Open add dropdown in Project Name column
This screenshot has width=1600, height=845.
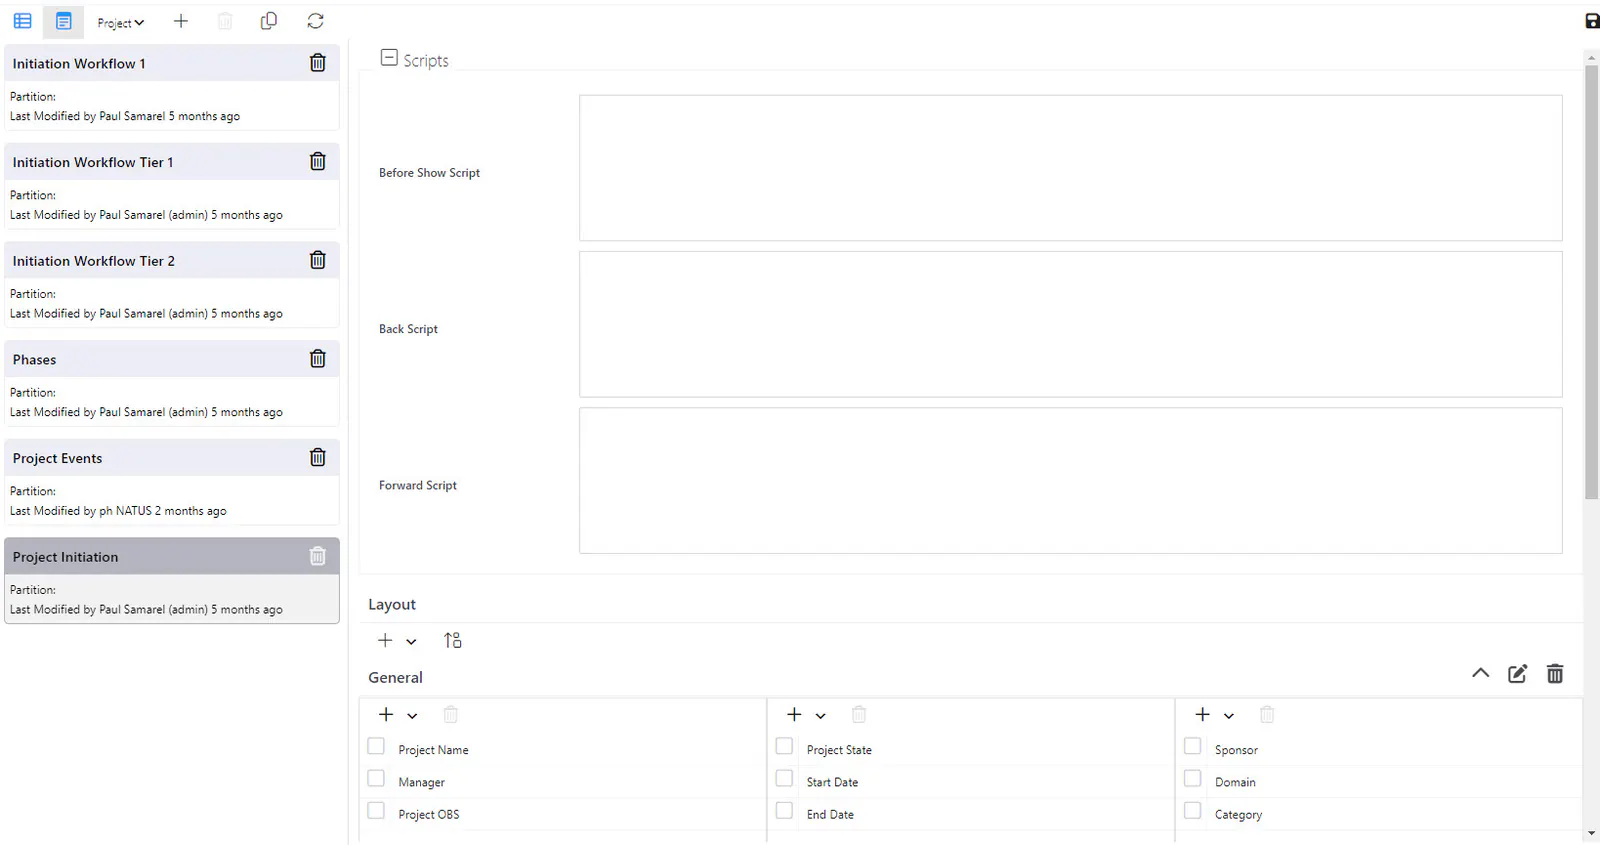click(x=412, y=716)
